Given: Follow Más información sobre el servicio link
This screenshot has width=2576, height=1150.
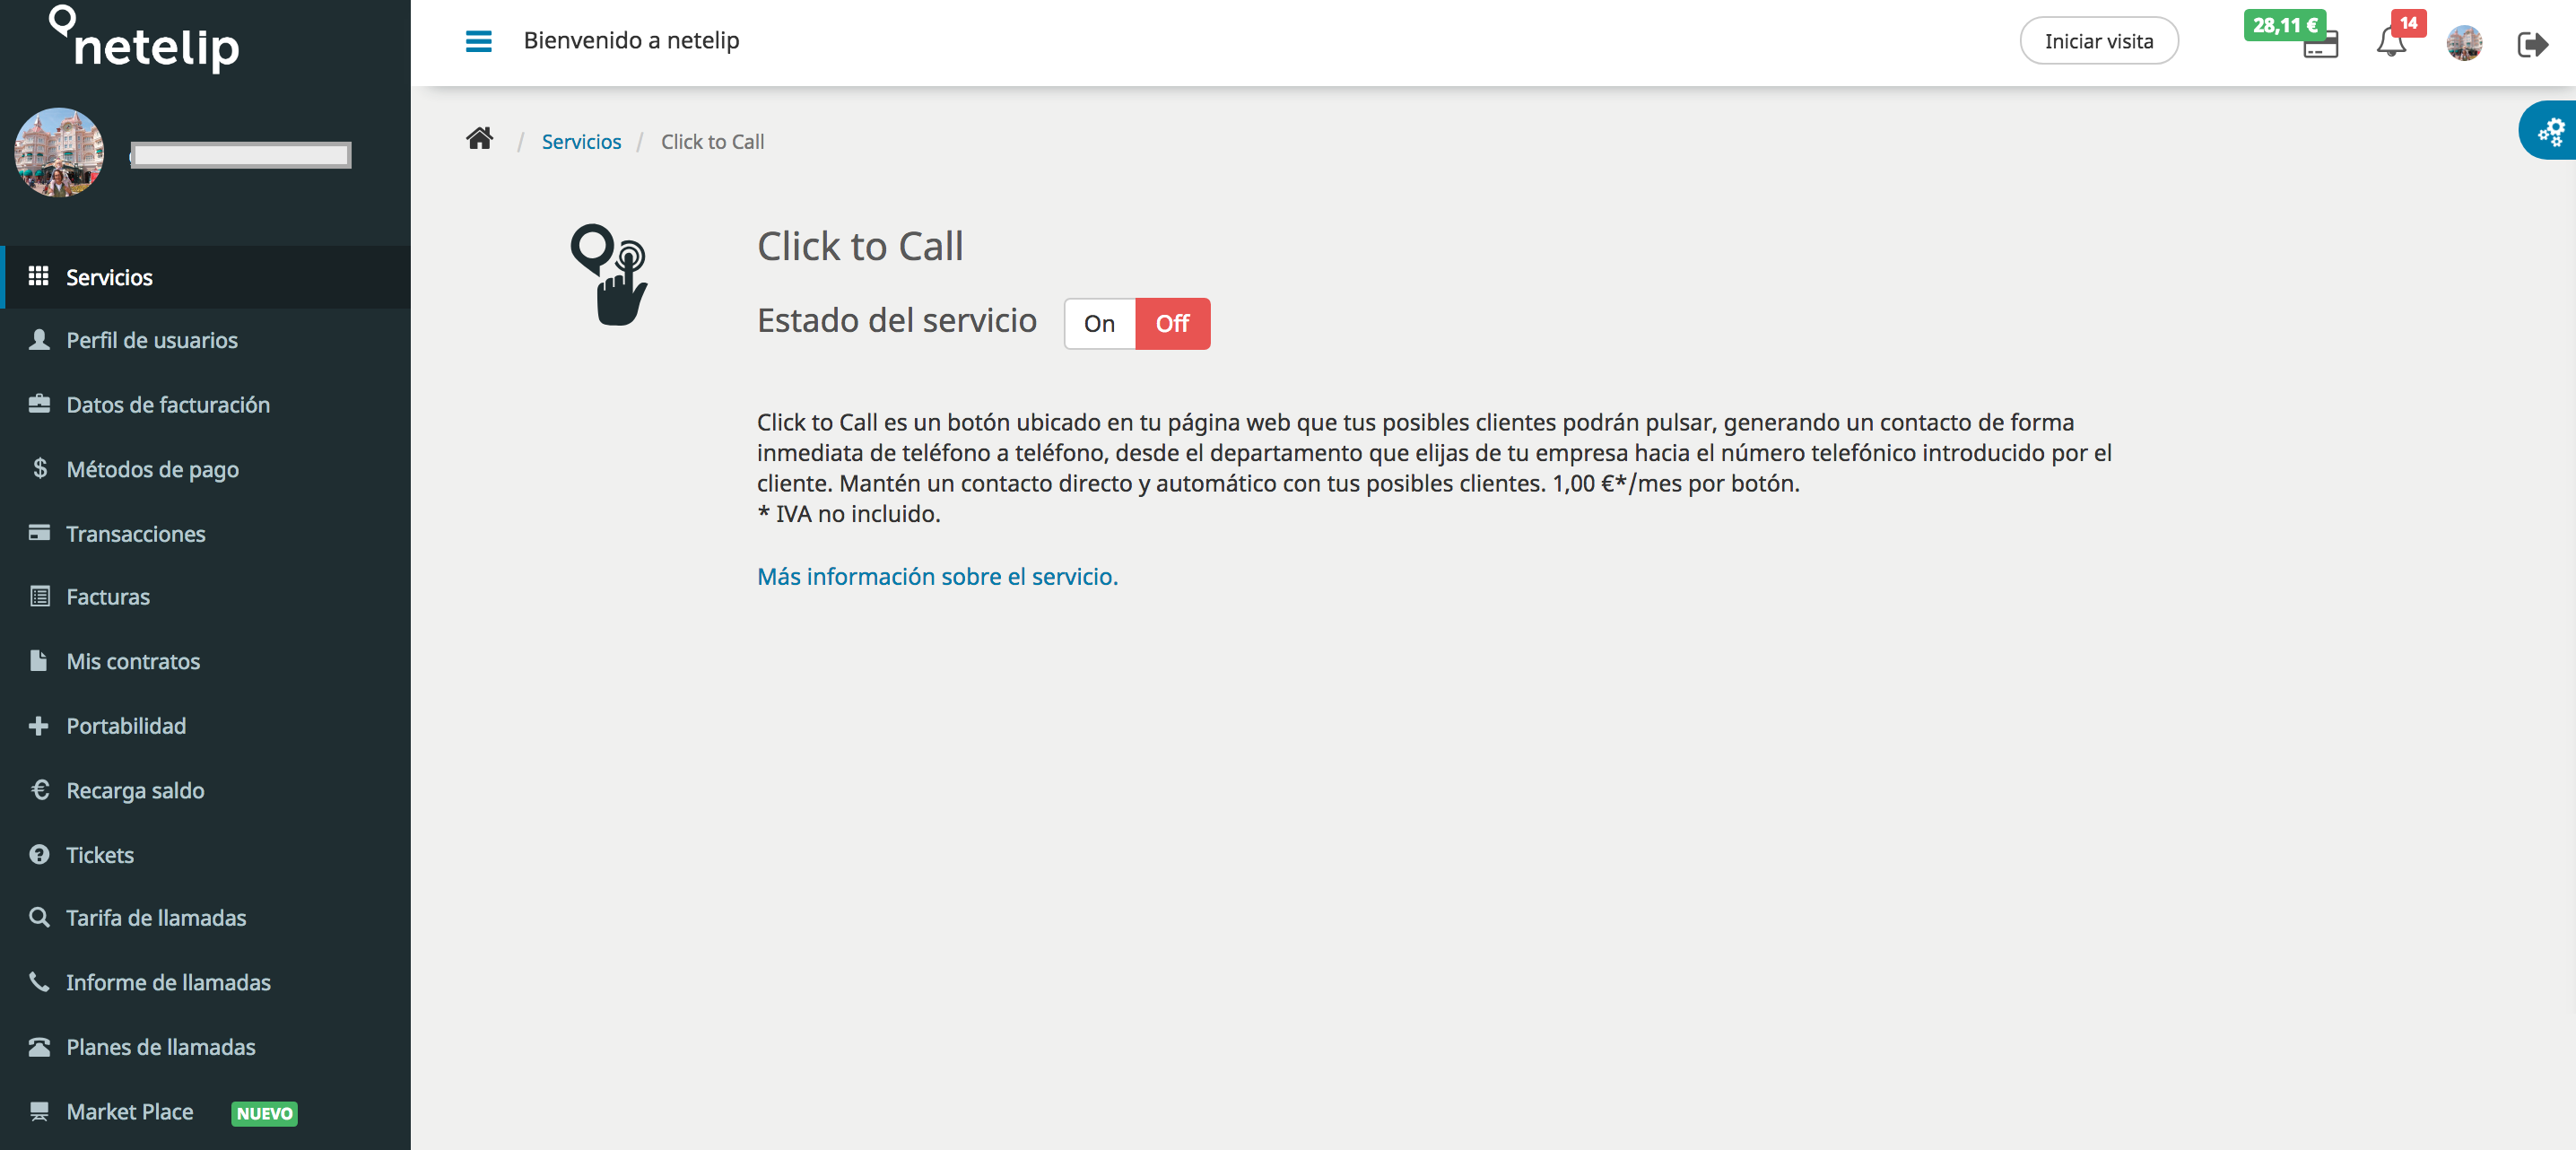Looking at the screenshot, I should pos(937,577).
